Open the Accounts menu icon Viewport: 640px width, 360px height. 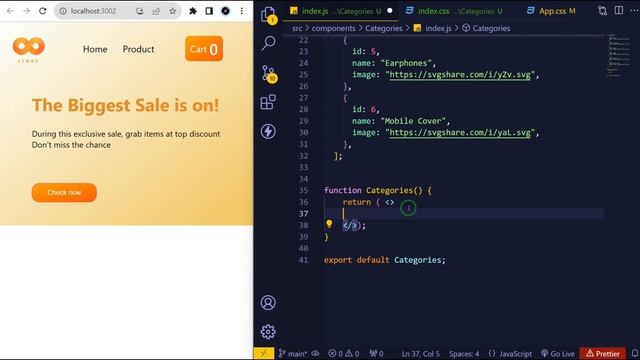[x=268, y=302]
